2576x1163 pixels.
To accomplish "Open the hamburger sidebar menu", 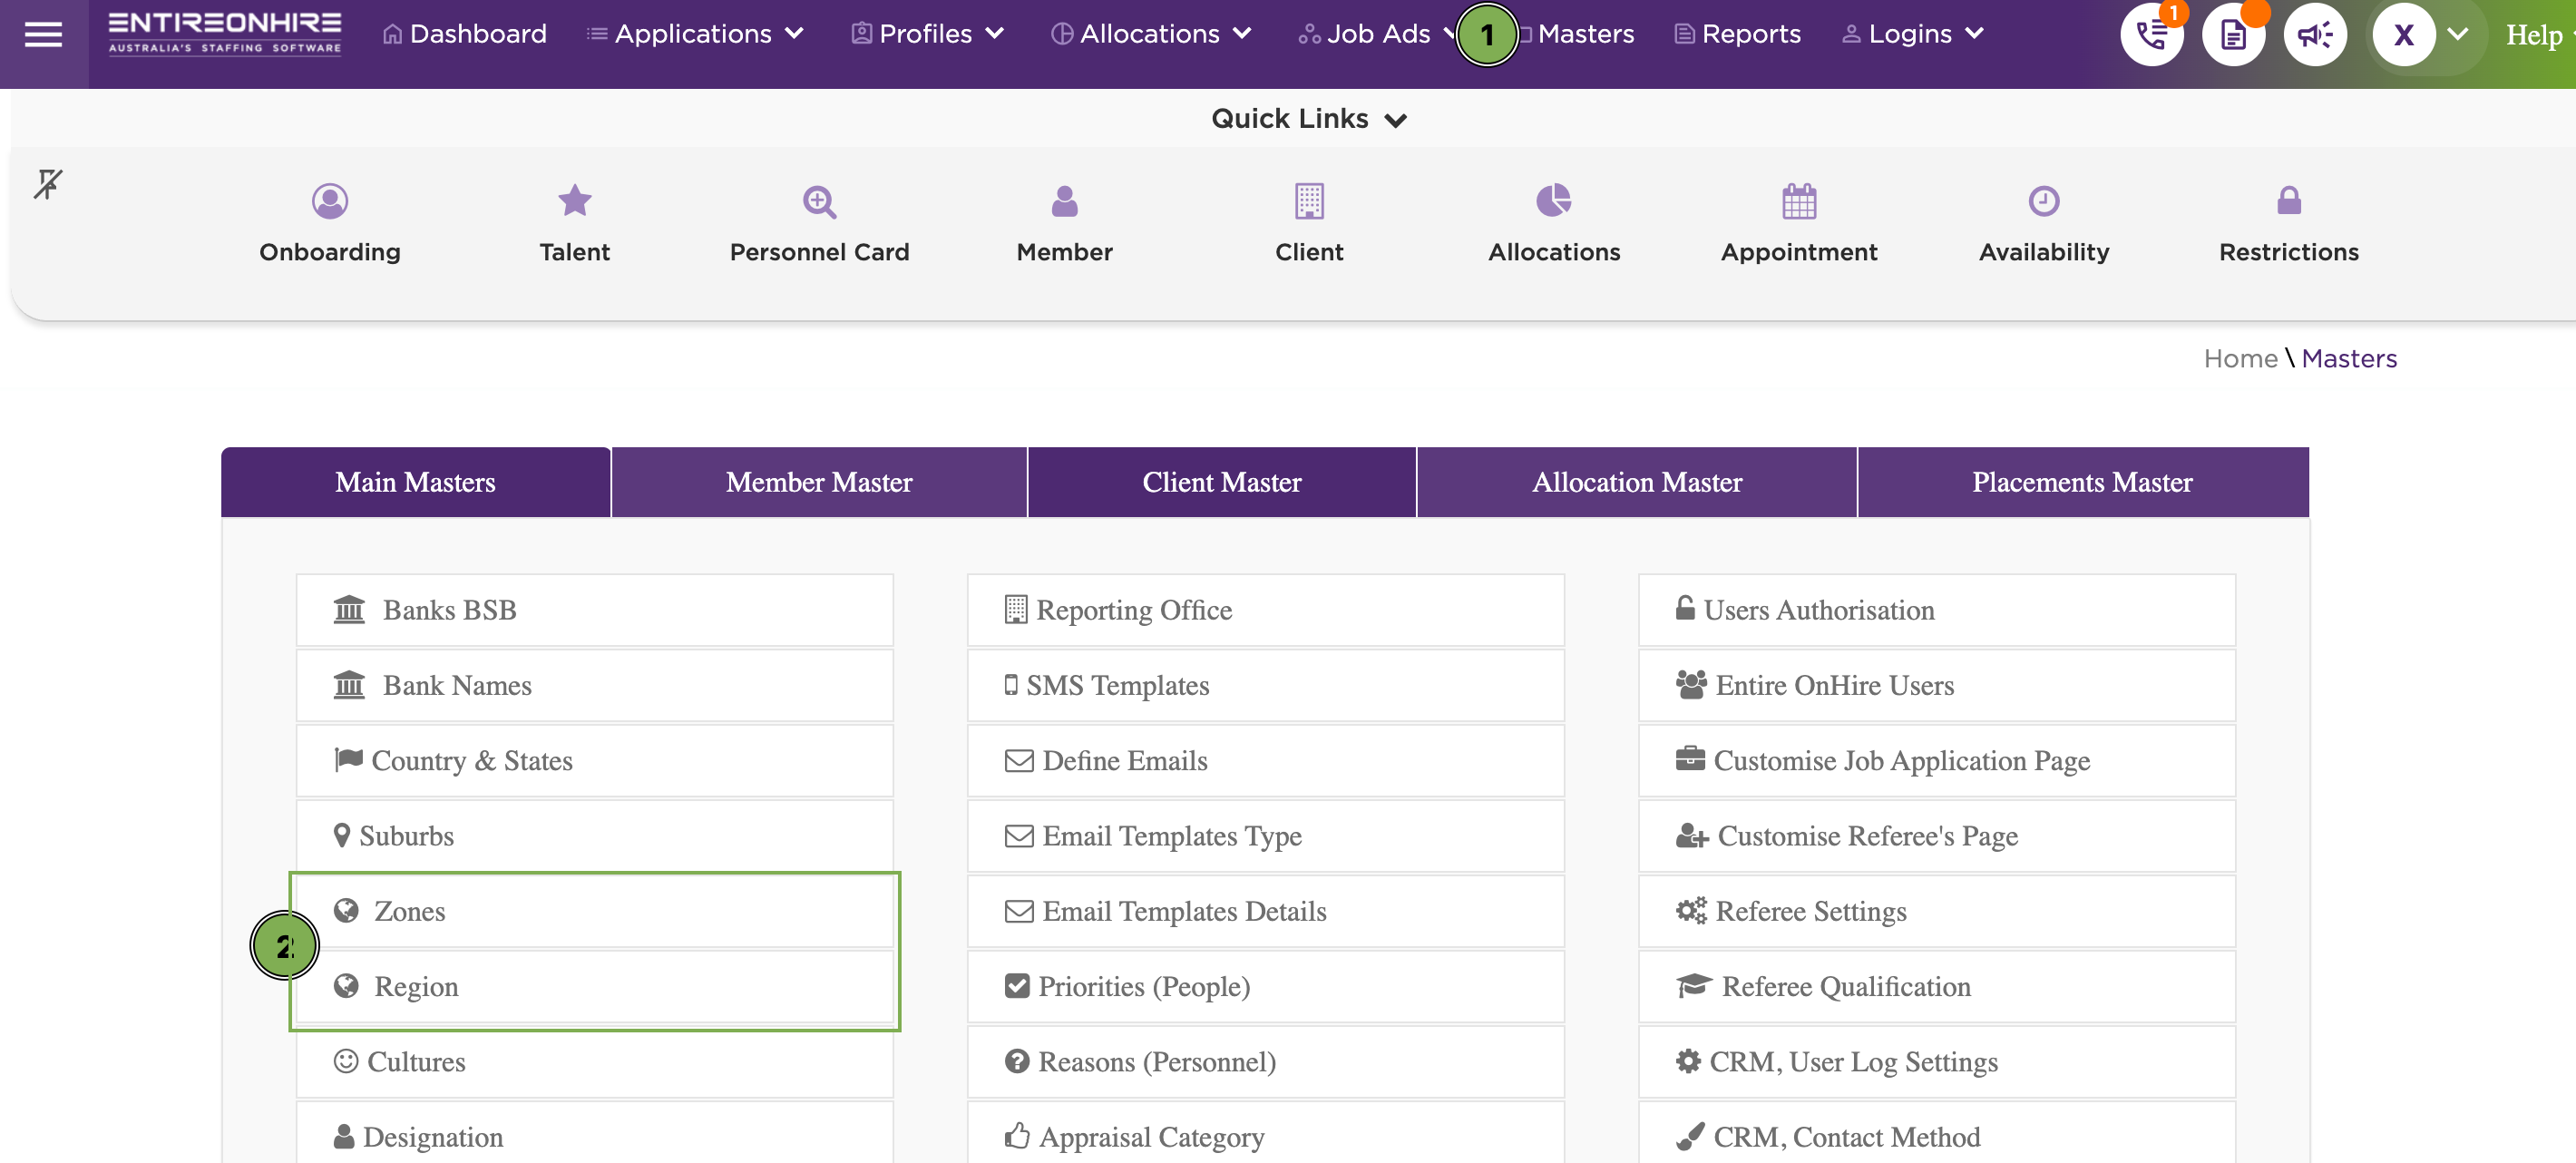I will pyautogui.click(x=43, y=35).
